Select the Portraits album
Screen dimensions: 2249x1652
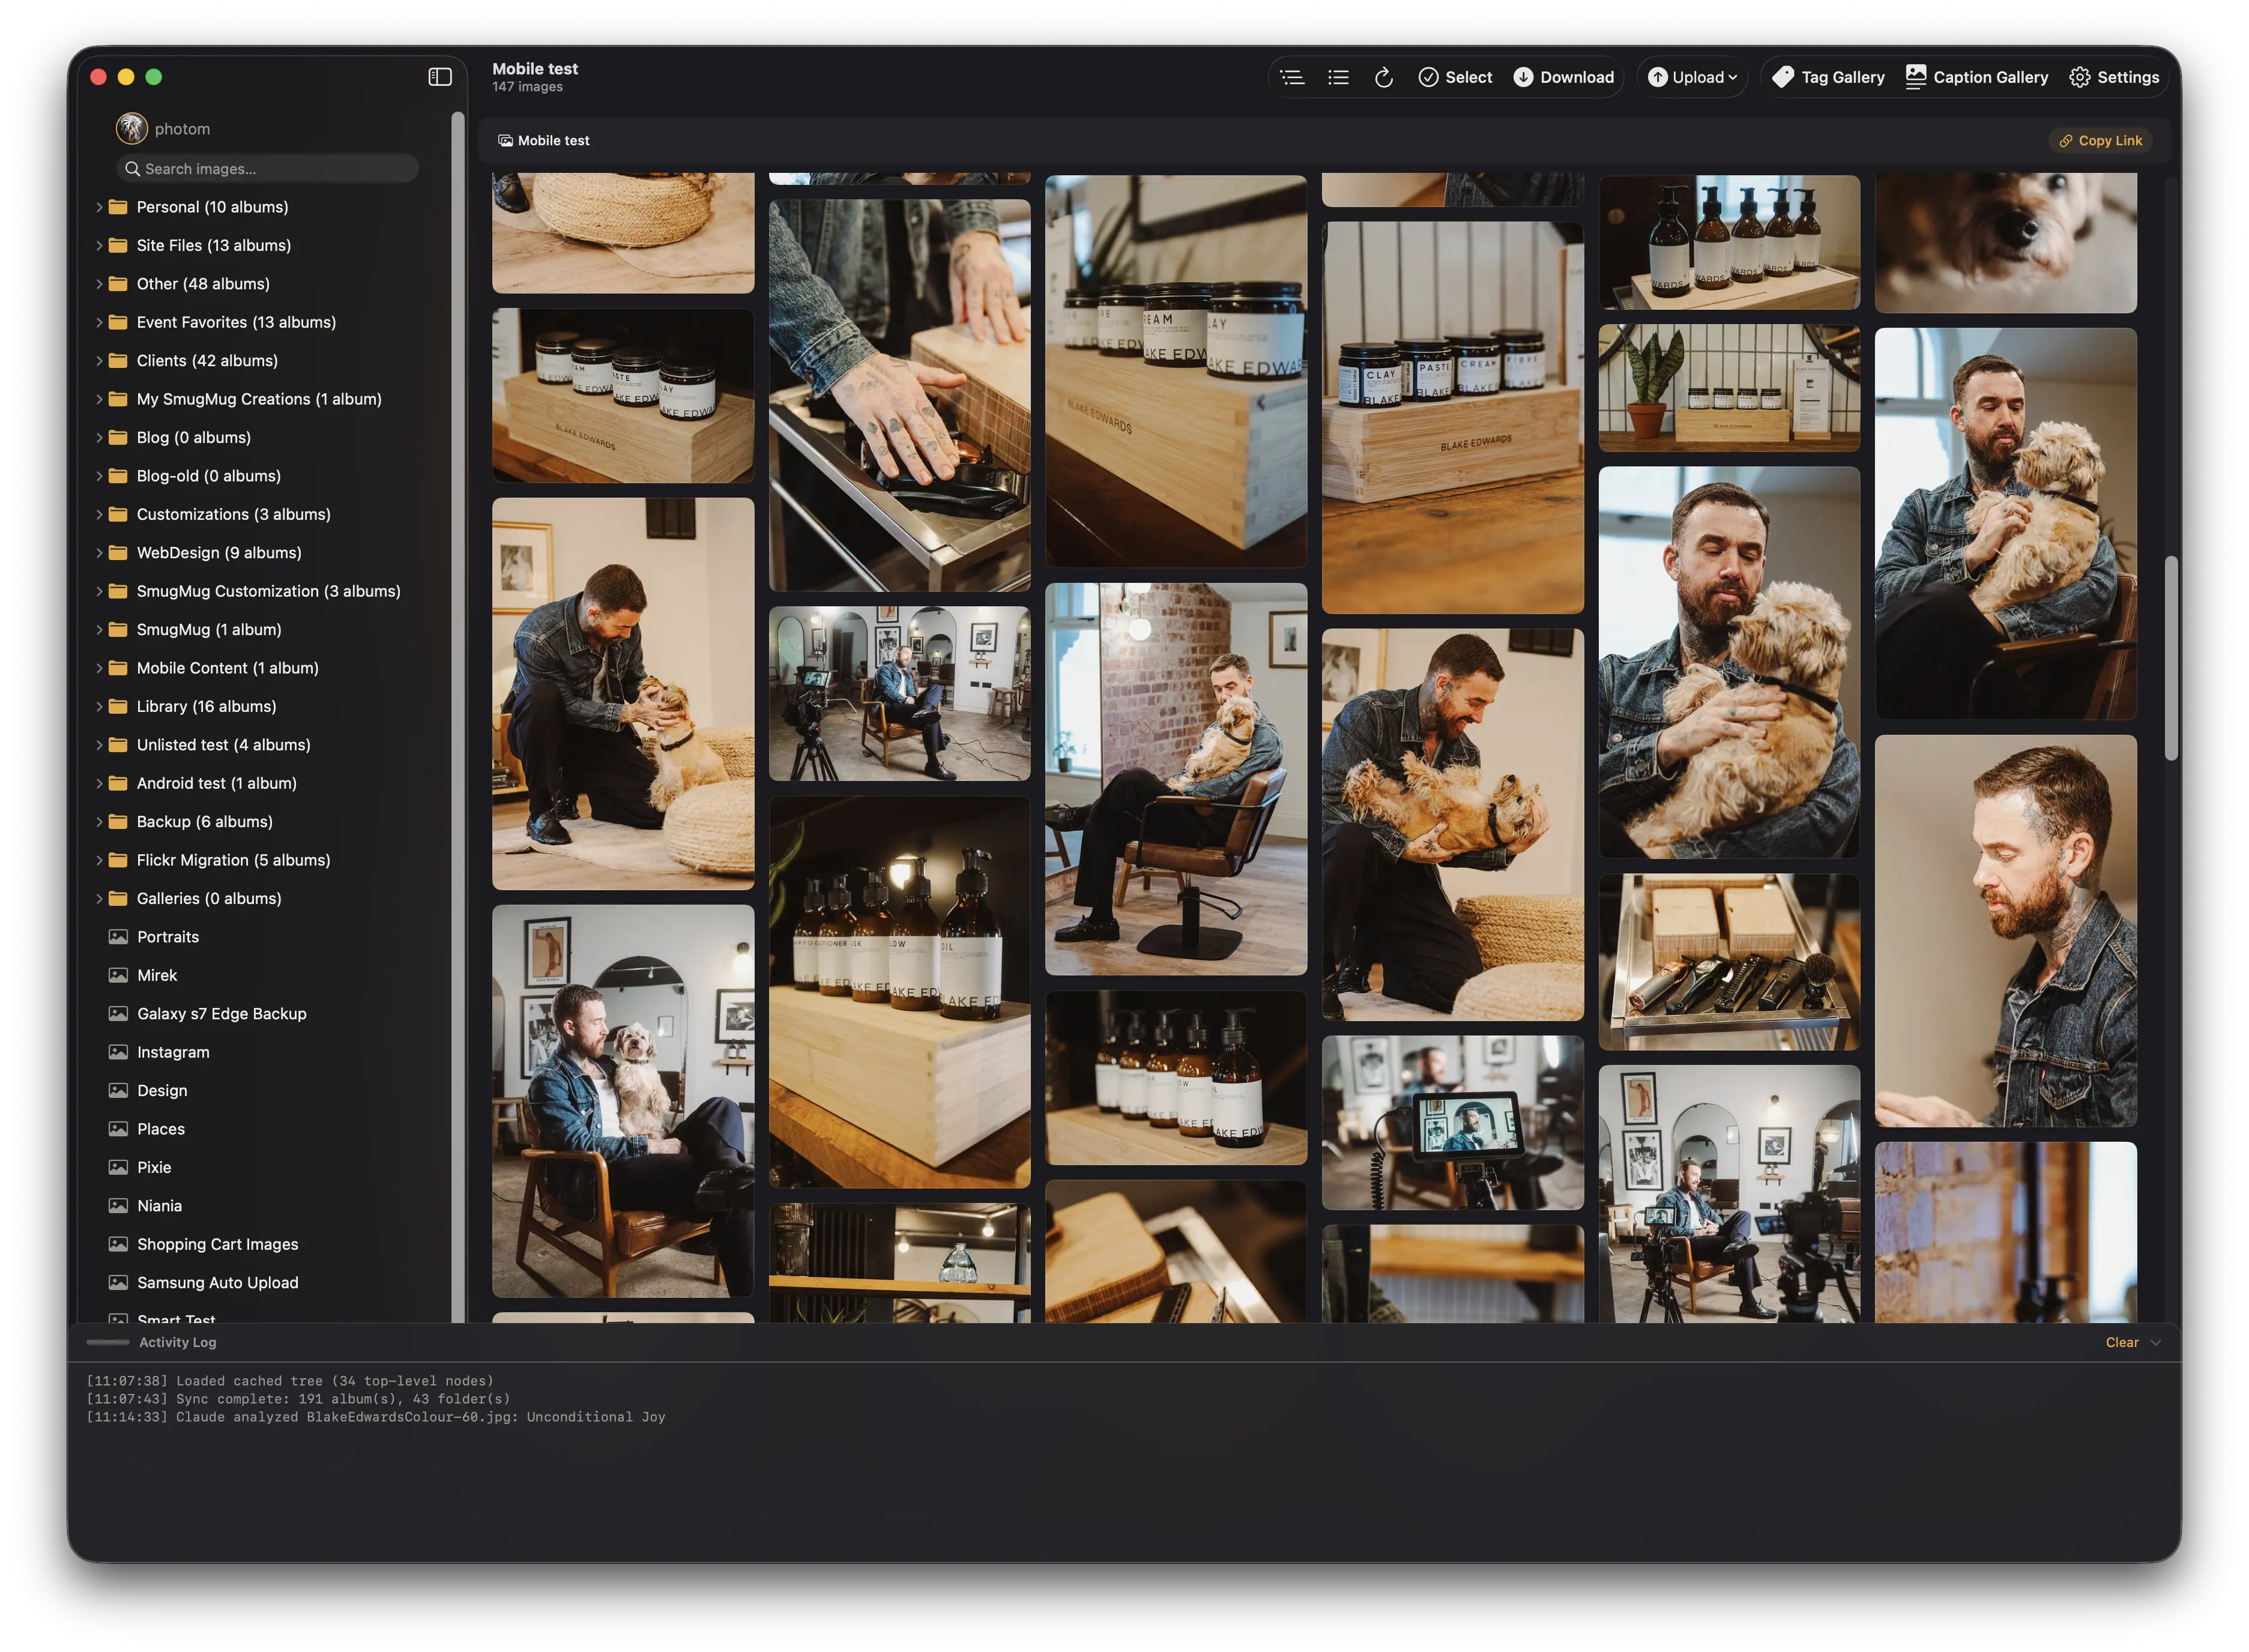pos(167,937)
